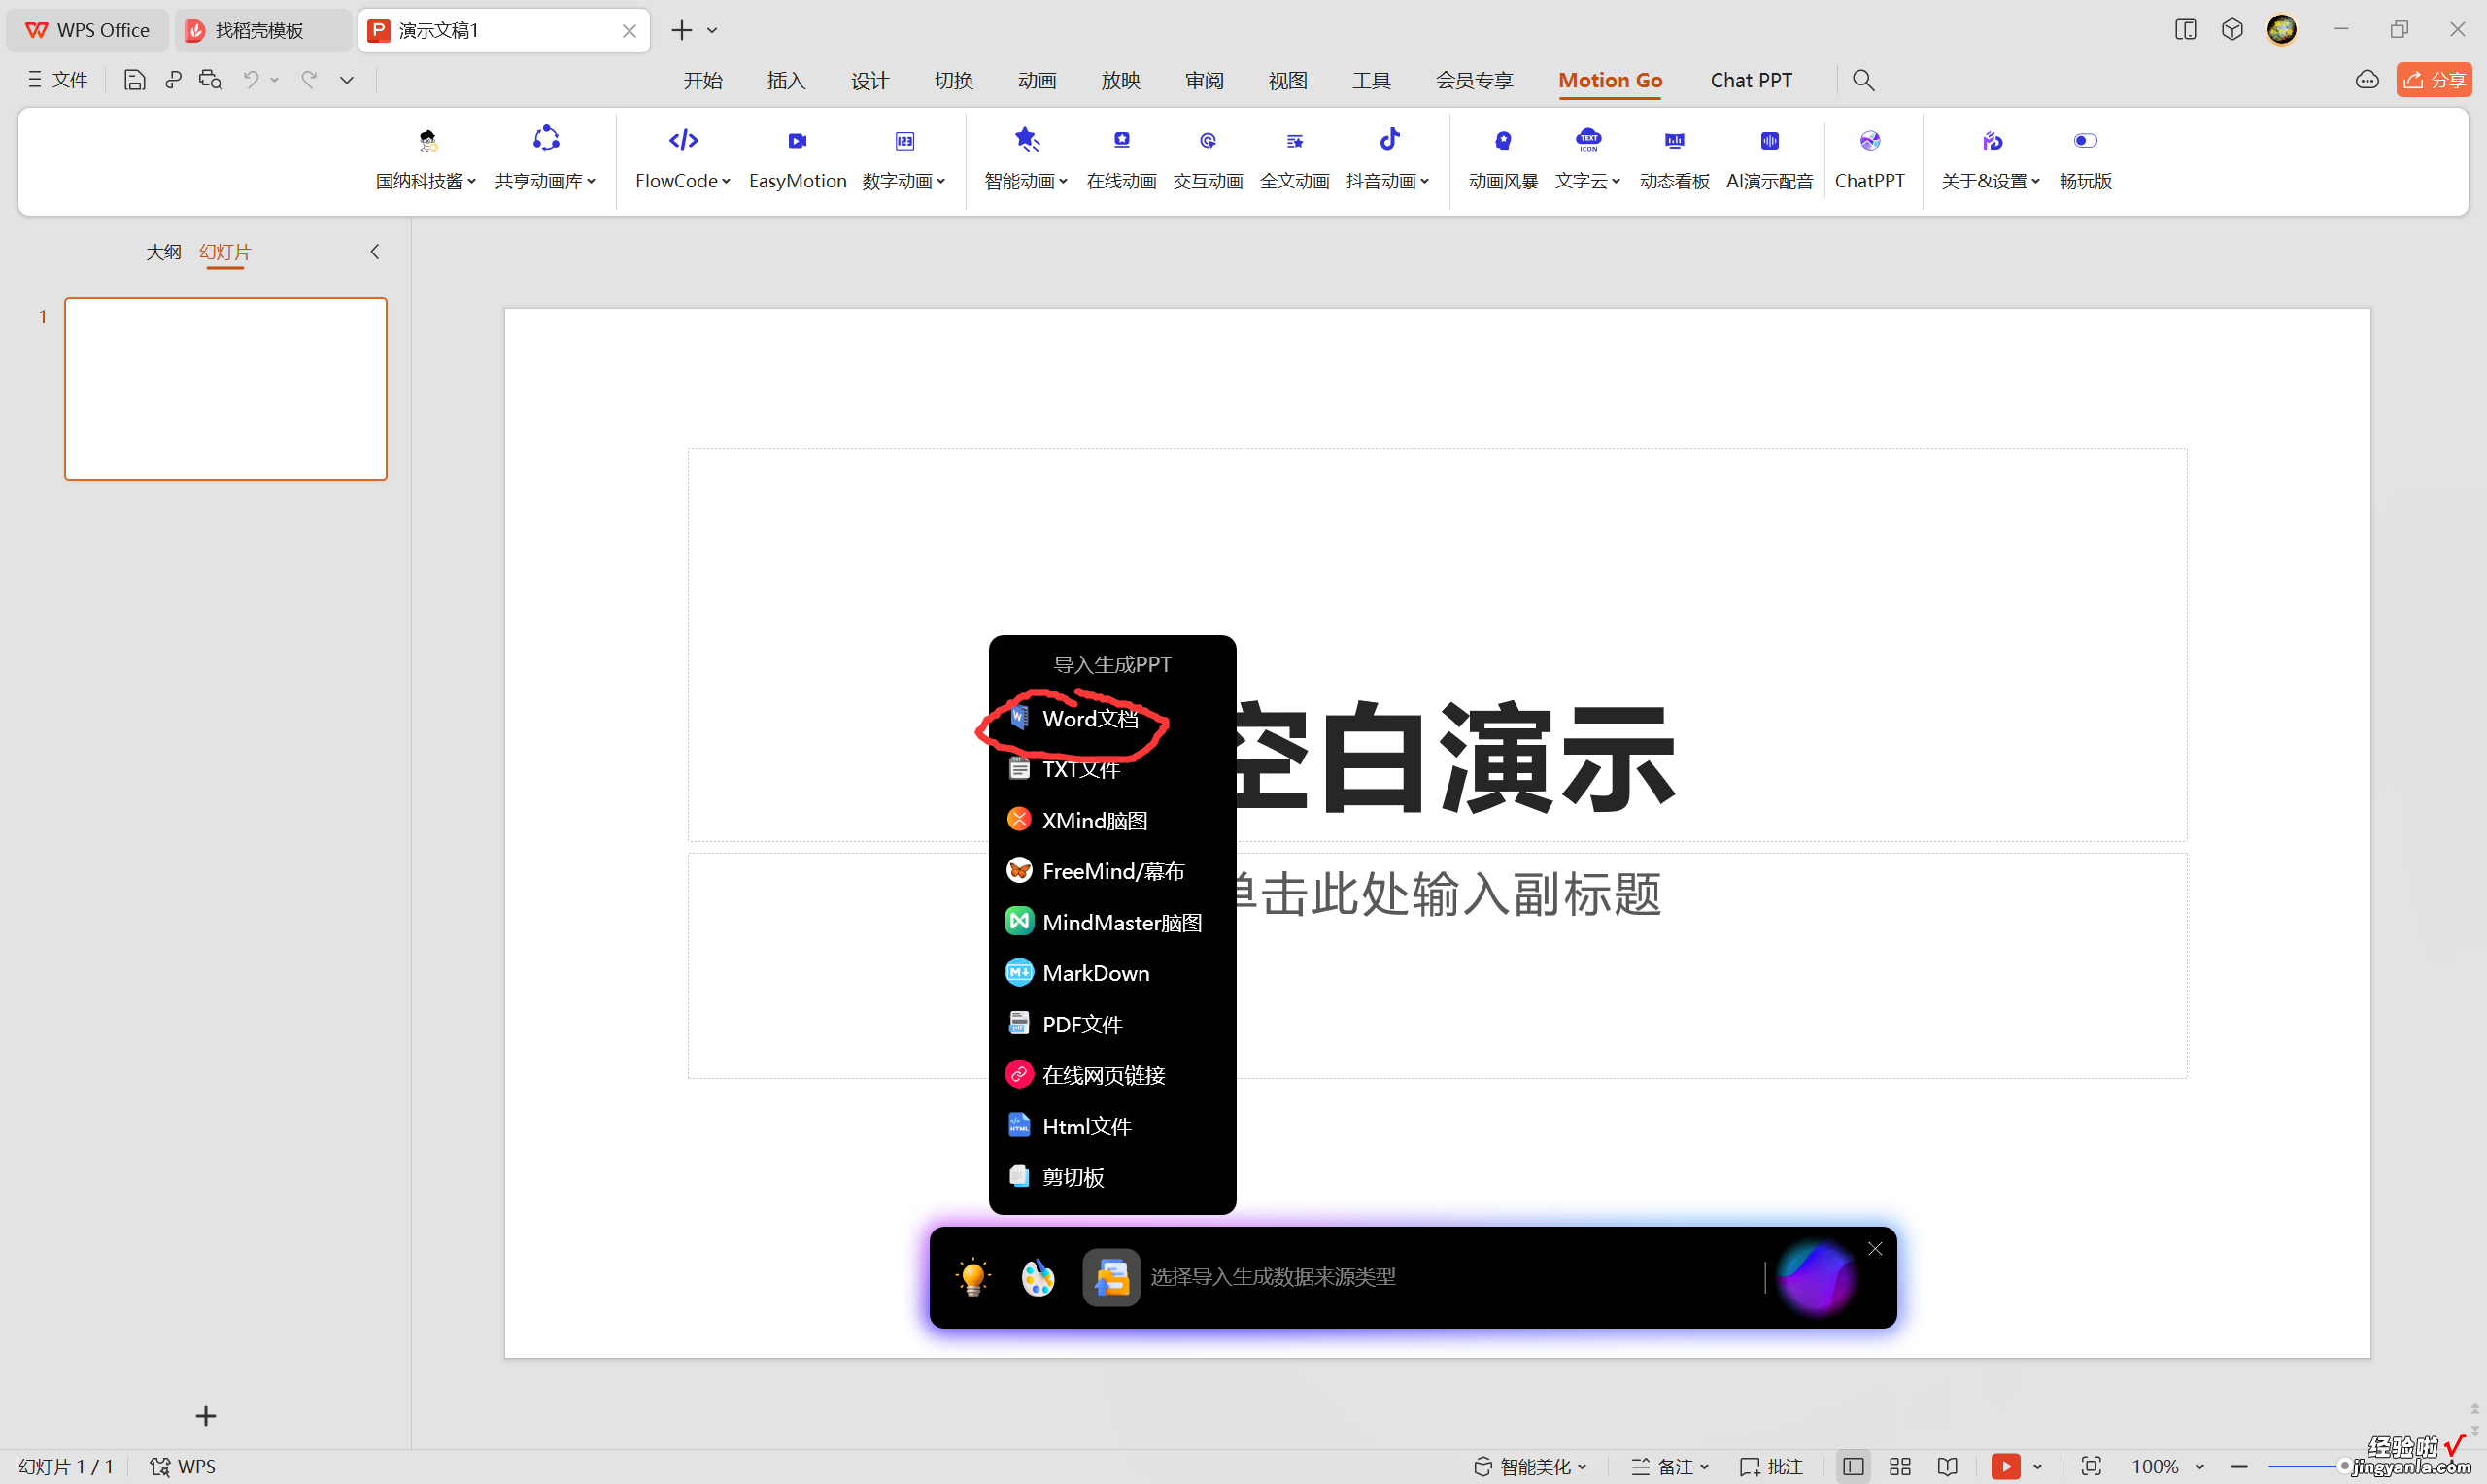The width and height of the screenshot is (2487, 1484).
Task: Click the zoom out minus button
Action: 2239,1466
